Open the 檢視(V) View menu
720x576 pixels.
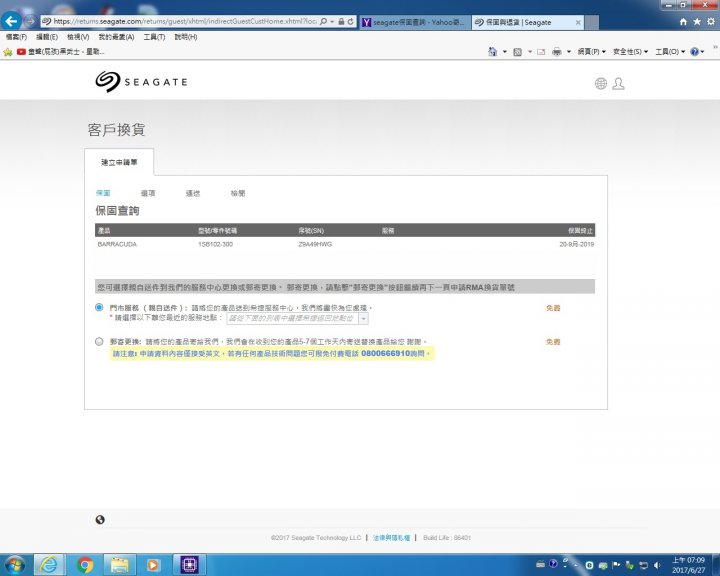78,37
